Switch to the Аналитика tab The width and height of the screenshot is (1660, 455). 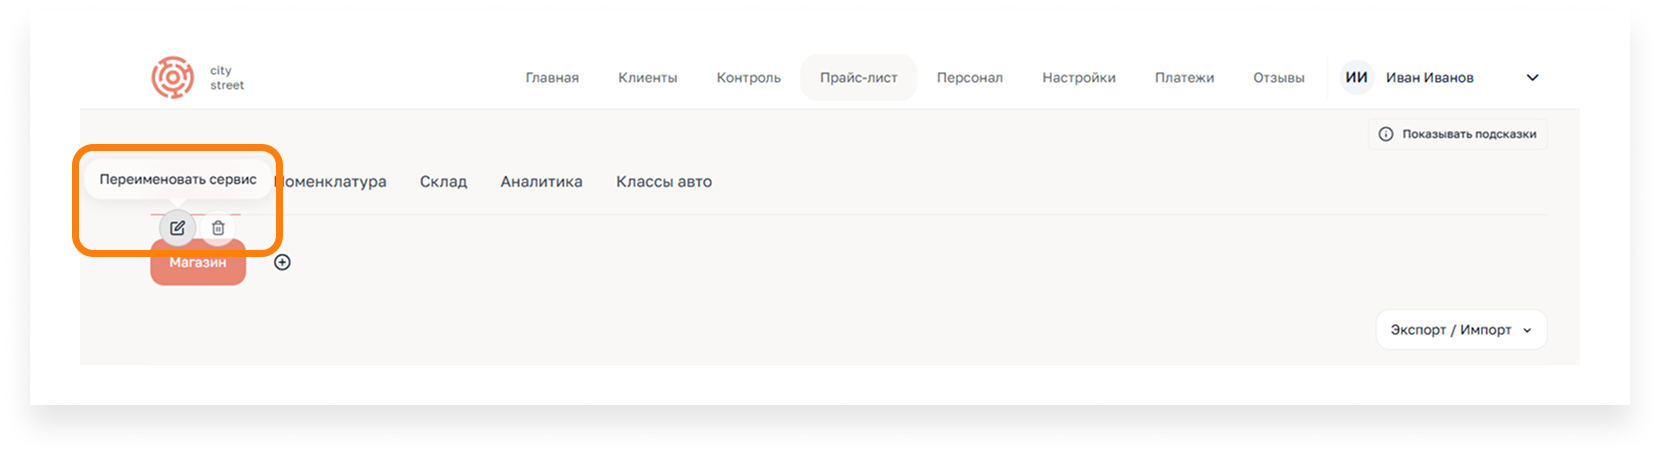[542, 182]
